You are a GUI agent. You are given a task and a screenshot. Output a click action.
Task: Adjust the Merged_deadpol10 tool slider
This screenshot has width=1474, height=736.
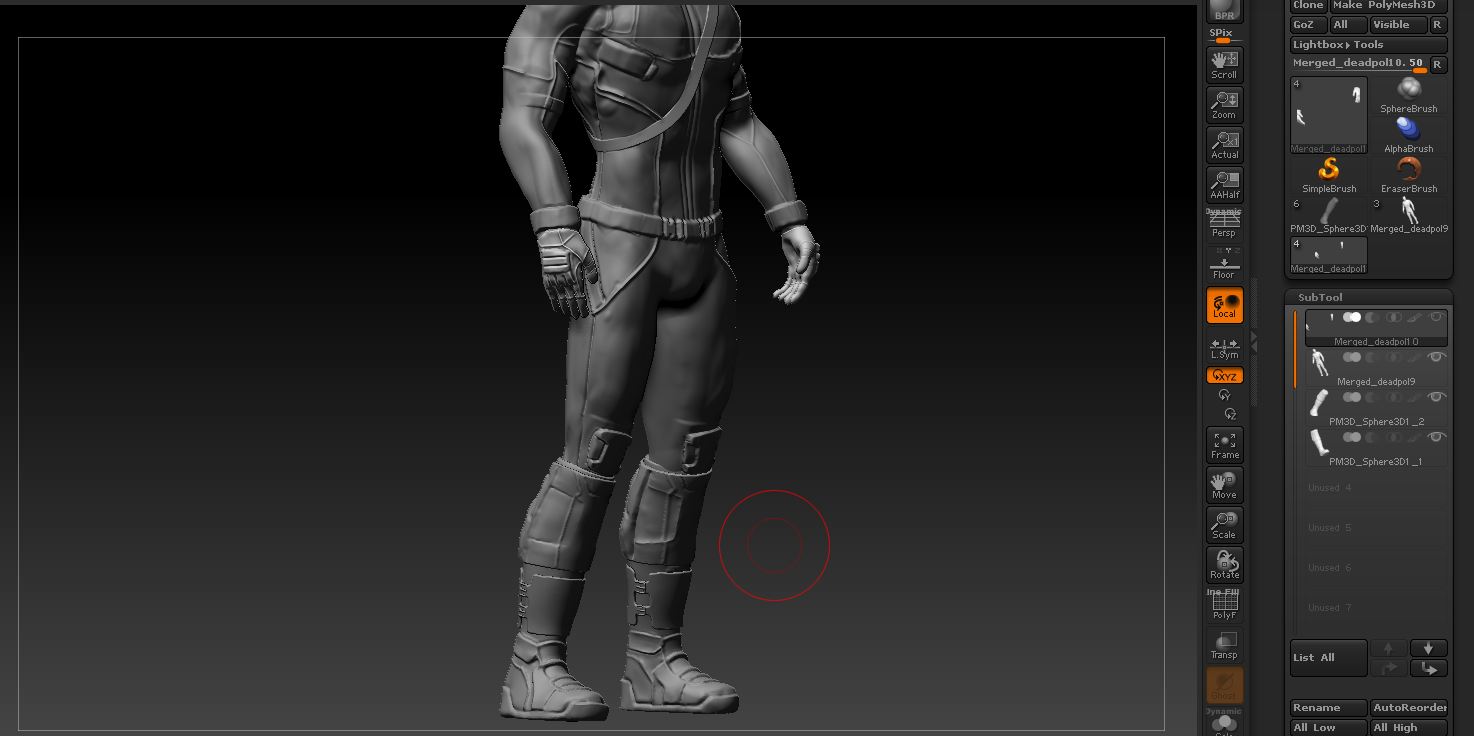[x=1358, y=64]
